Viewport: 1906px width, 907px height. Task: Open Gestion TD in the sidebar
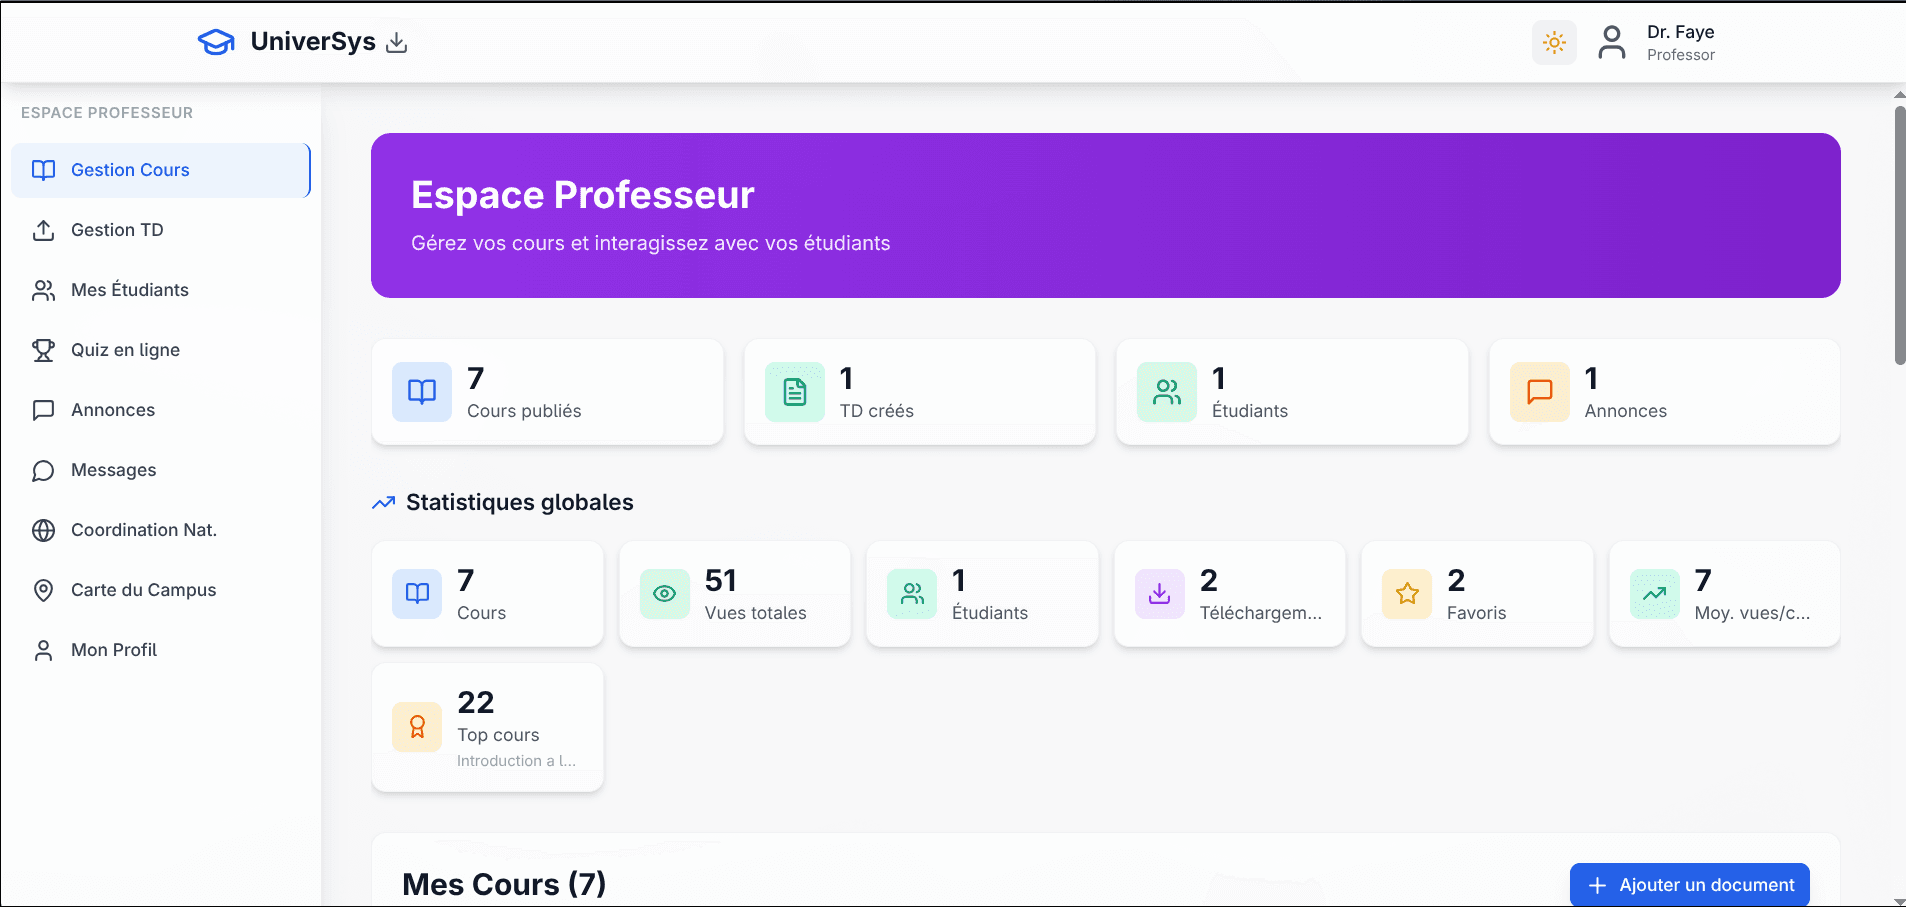[161, 230]
